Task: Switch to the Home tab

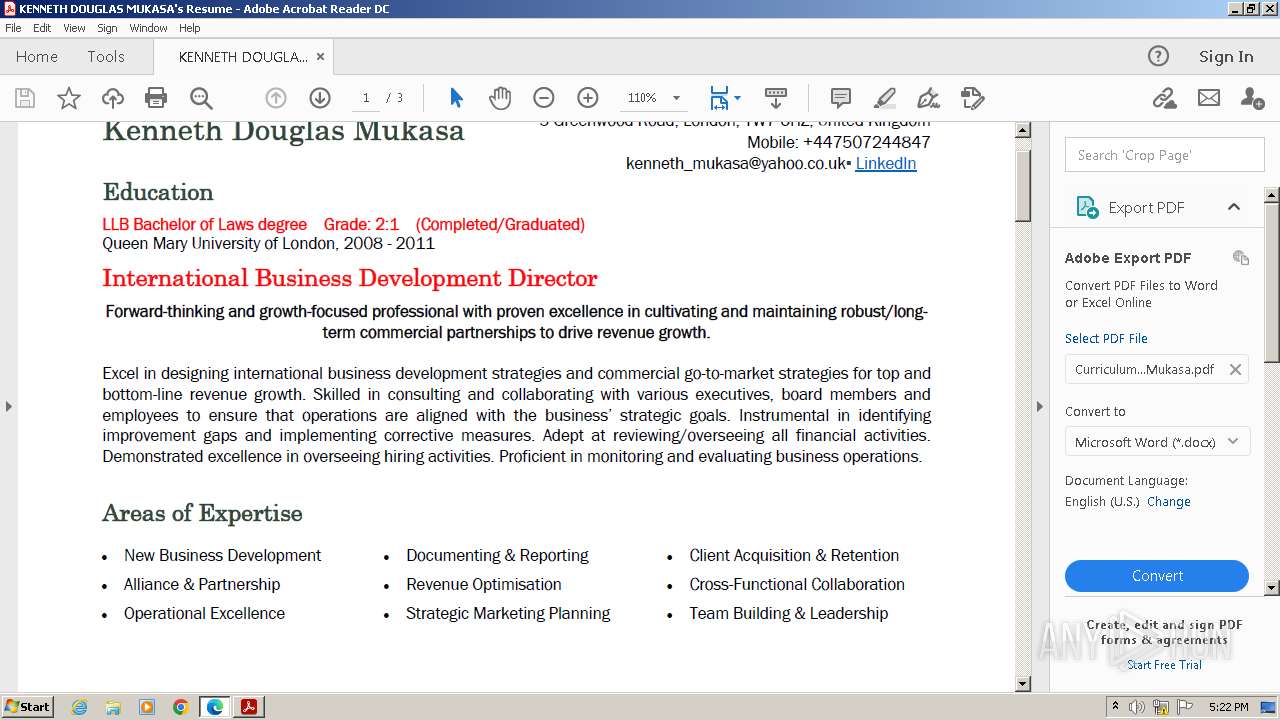Action: tap(37, 57)
